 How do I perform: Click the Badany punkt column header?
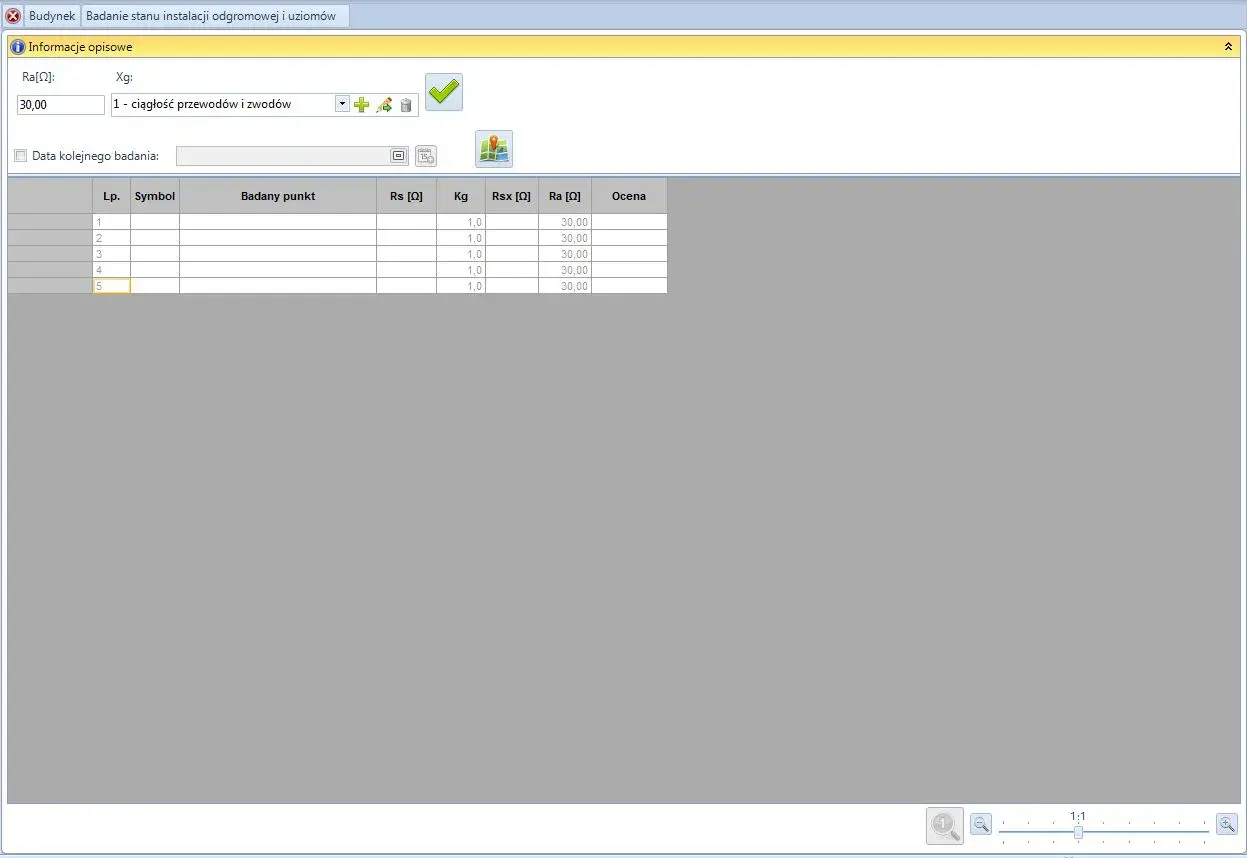(x=278, y=196)
